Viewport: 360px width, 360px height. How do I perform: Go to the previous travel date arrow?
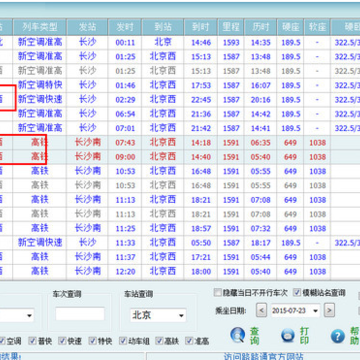(261, 311)
